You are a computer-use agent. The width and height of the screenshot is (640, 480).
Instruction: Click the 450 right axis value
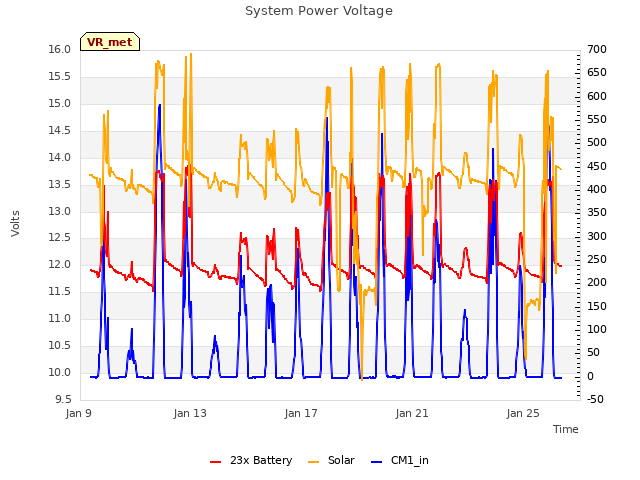[x=597, y=167]
